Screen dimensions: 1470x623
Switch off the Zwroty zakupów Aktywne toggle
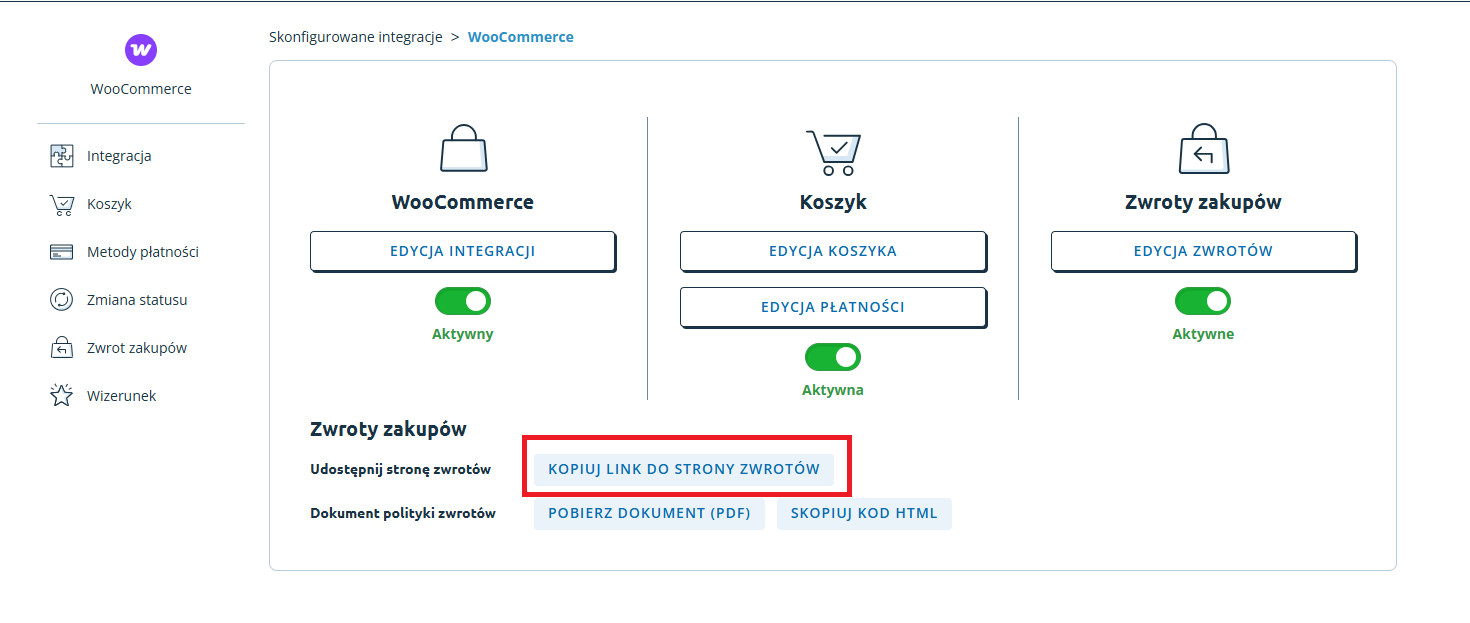(1203, 301)
